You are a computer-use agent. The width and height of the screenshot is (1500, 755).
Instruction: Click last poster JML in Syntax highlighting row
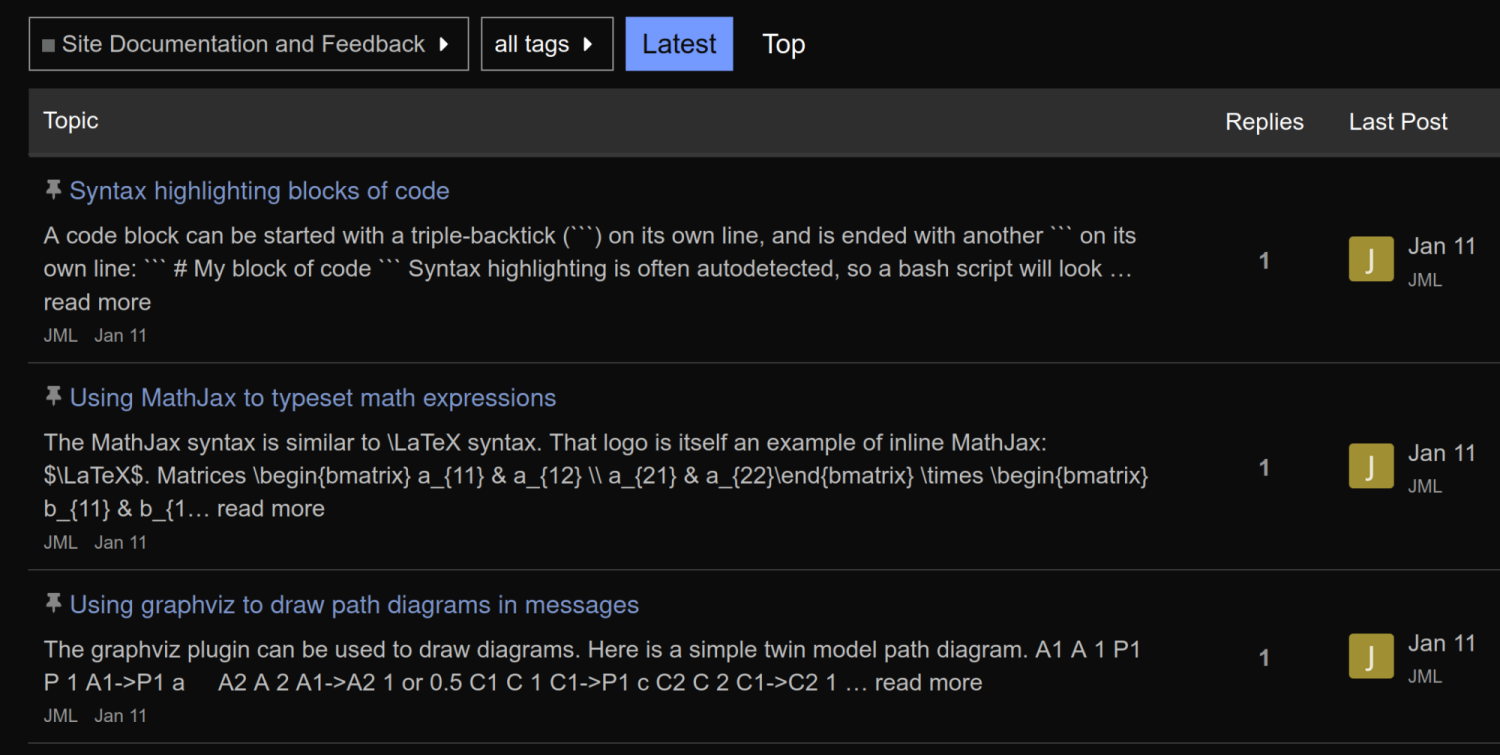1425,280
